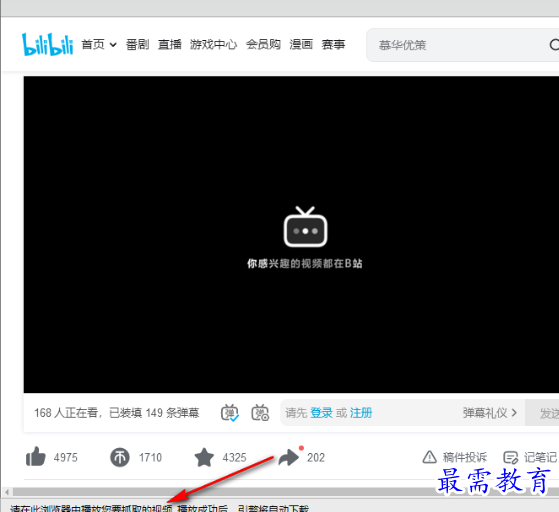Like the video with thumbs-up icon

[36, 457]
